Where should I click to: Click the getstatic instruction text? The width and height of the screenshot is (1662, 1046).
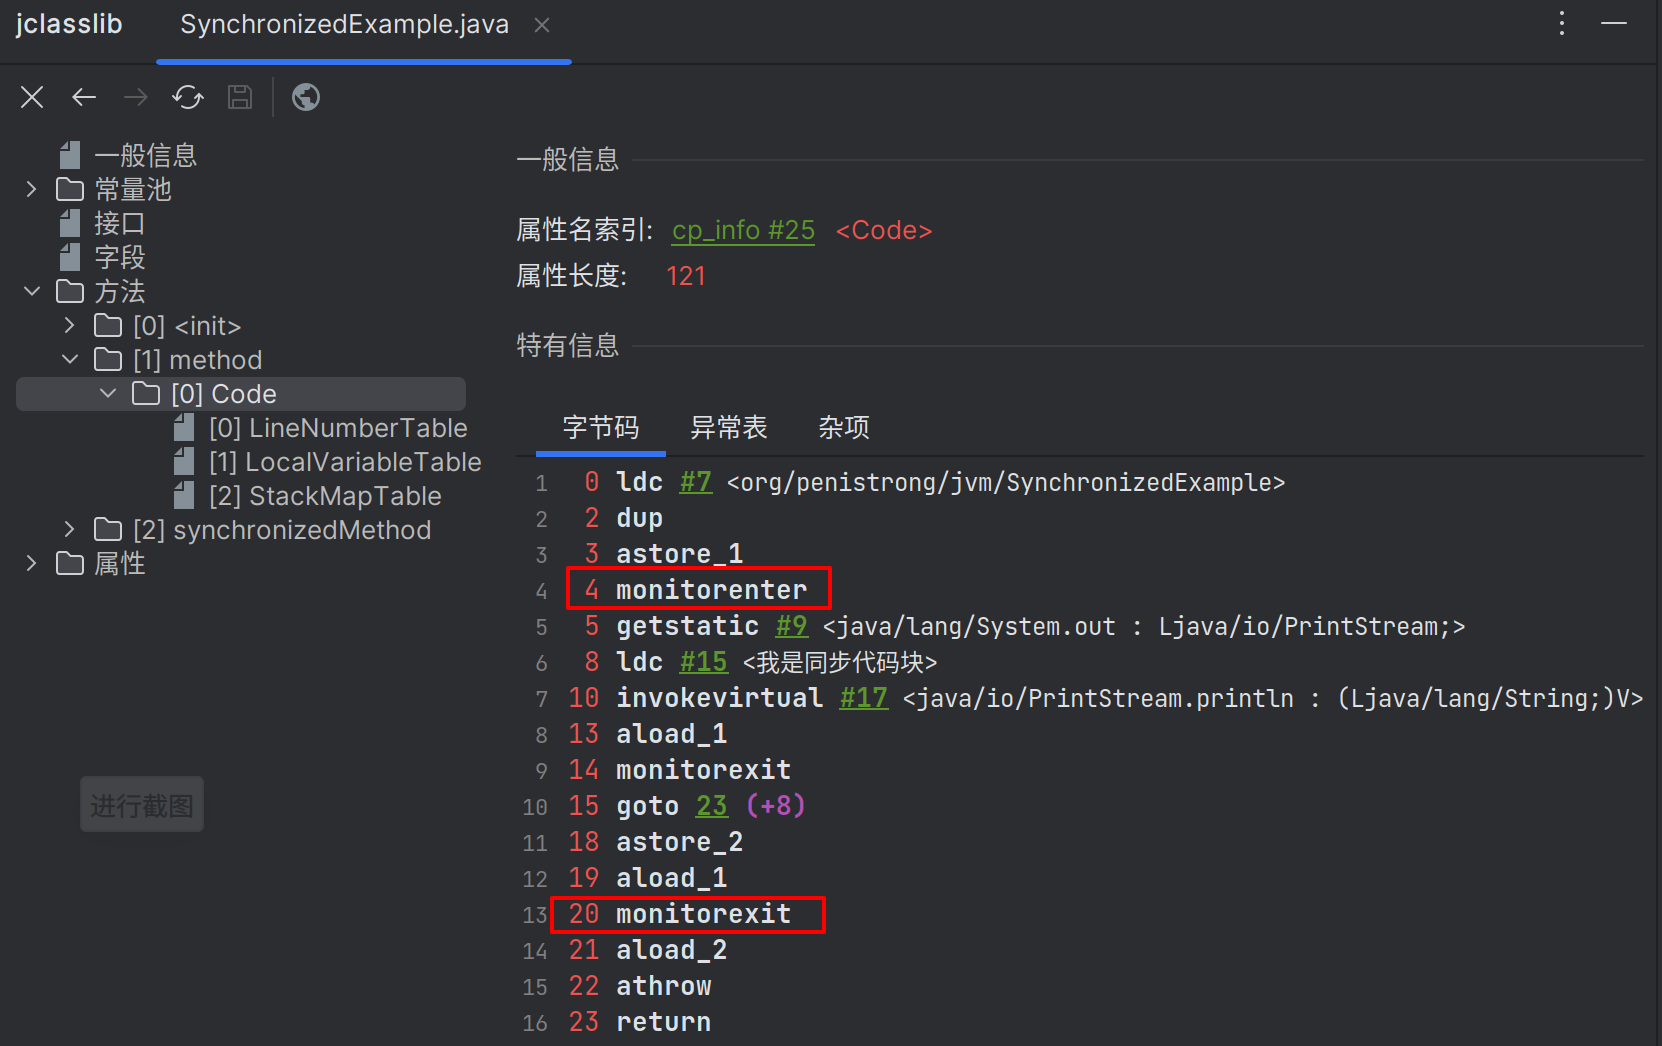click(687, 626)
